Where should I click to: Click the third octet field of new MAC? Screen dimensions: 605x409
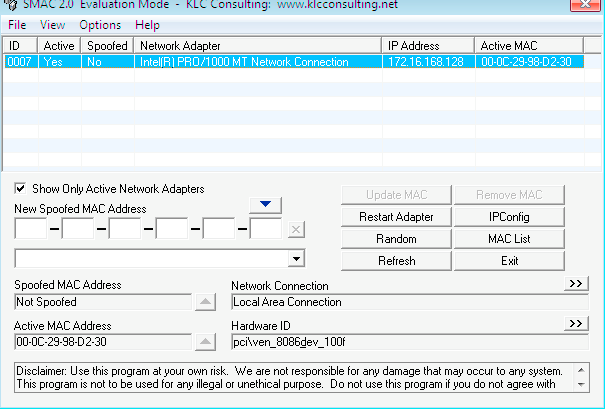125,228
